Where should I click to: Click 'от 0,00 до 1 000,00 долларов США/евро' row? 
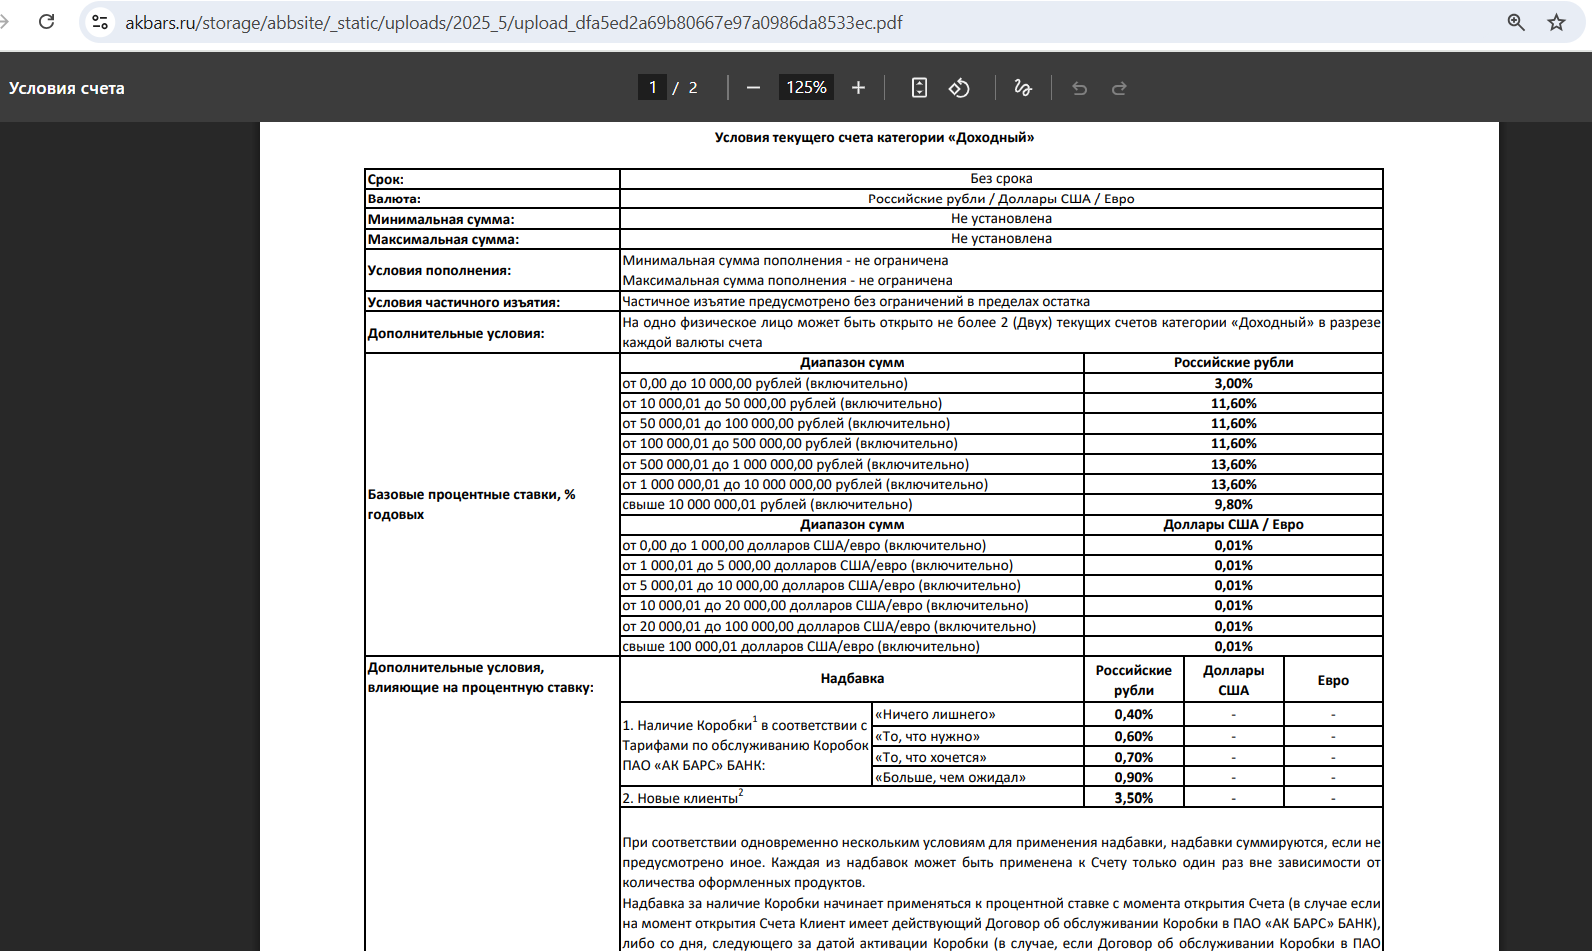(852, 545)
